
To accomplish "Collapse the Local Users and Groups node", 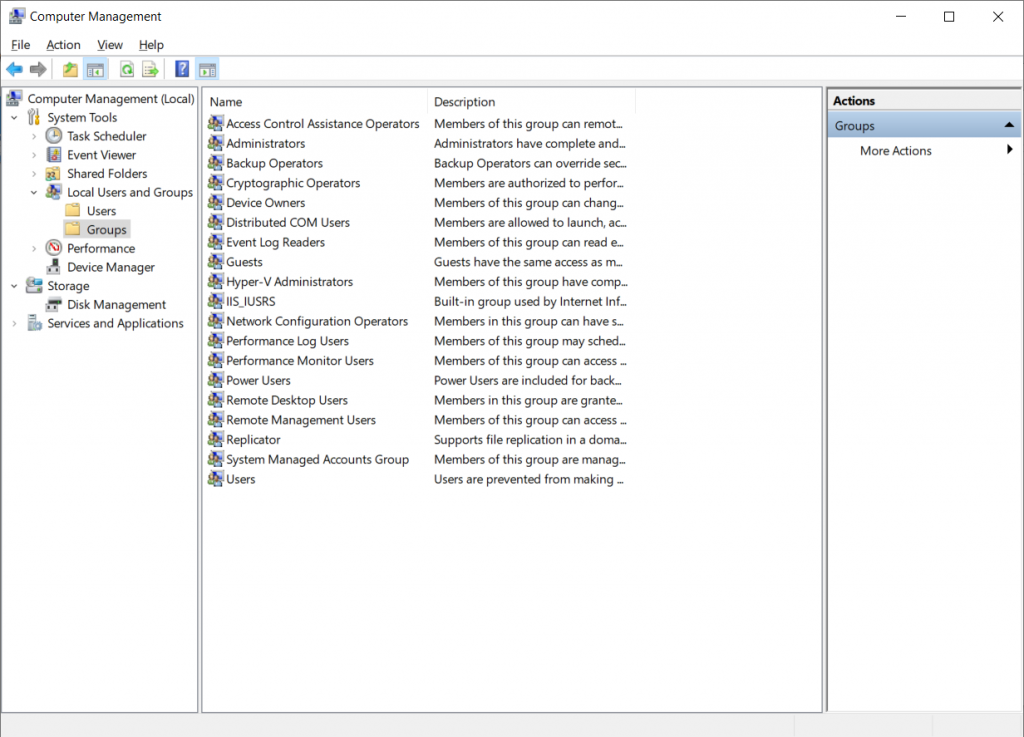I will click(x=34, y=193).
